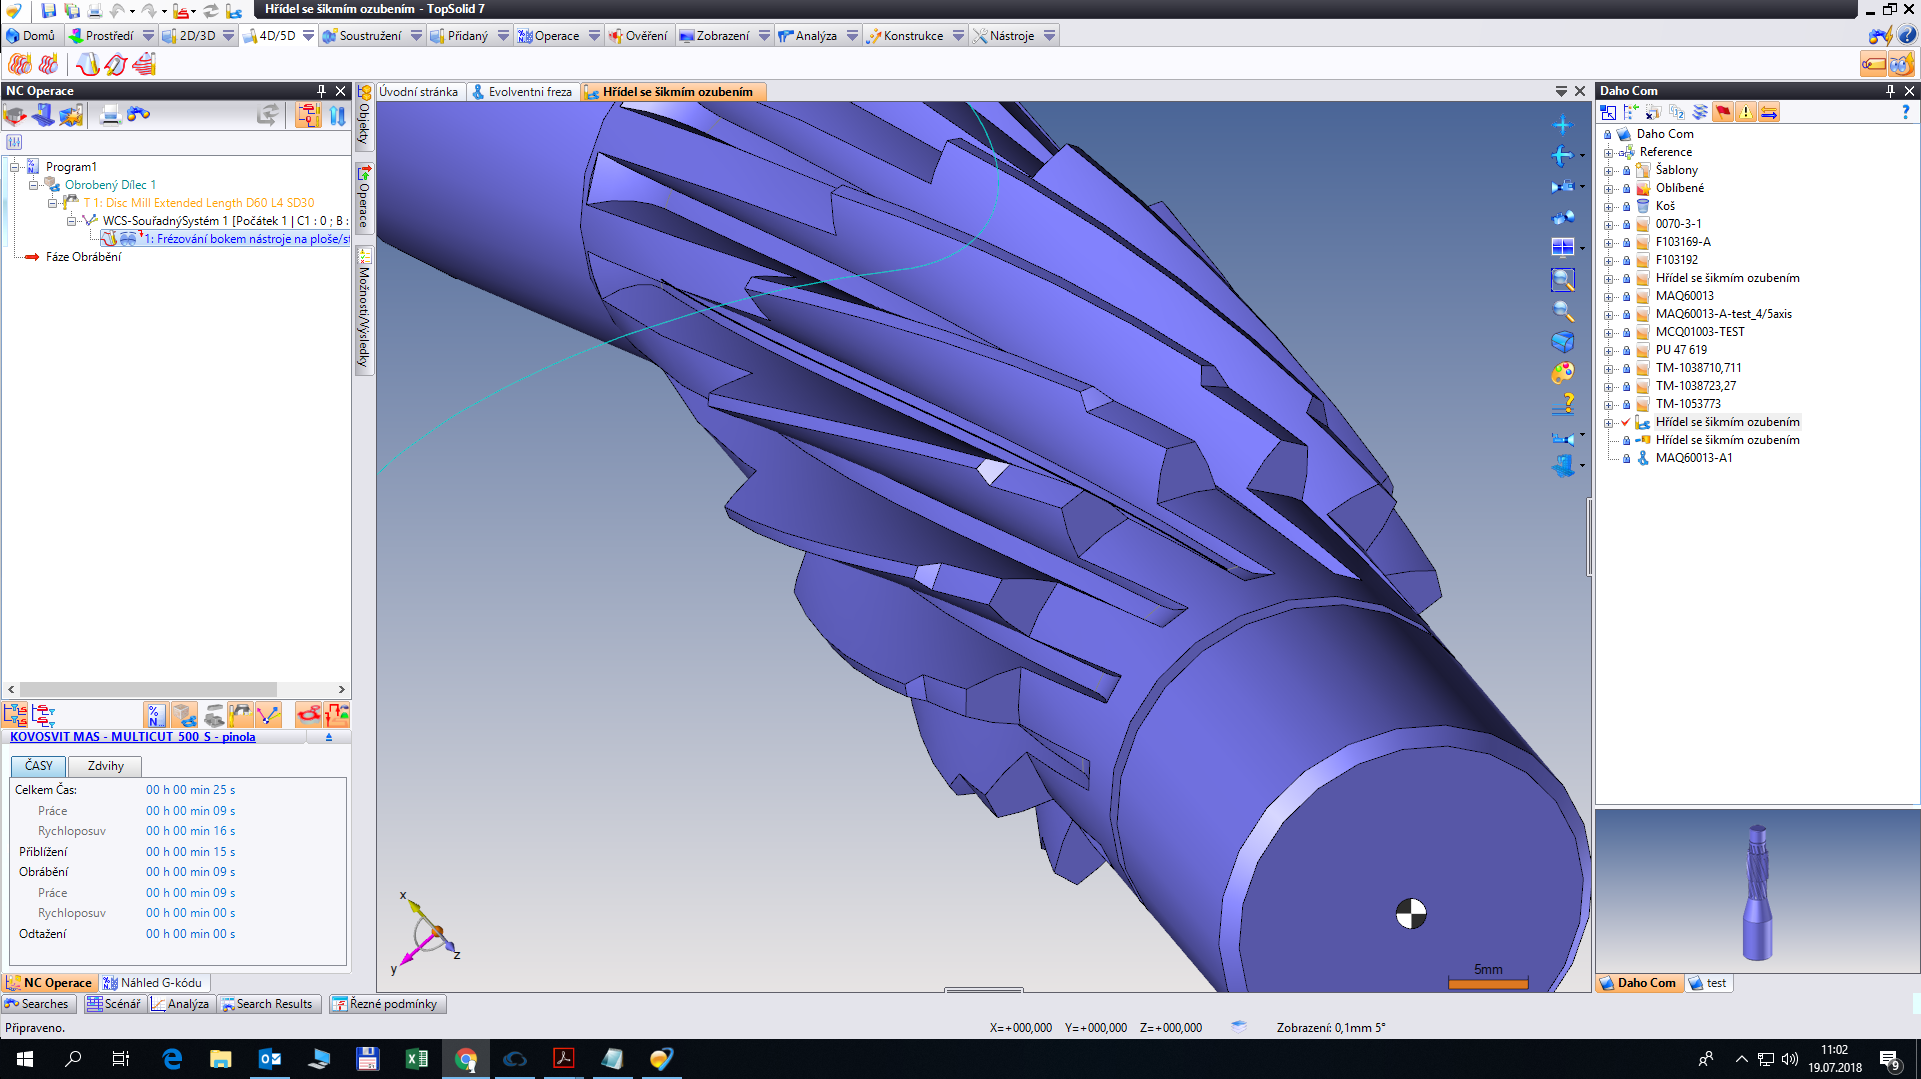Image resolution: width=1921 pixels, height=1079 pixels.
Task: Open the Soustružení menu dropdown arrow
Action: click(416, 36)
